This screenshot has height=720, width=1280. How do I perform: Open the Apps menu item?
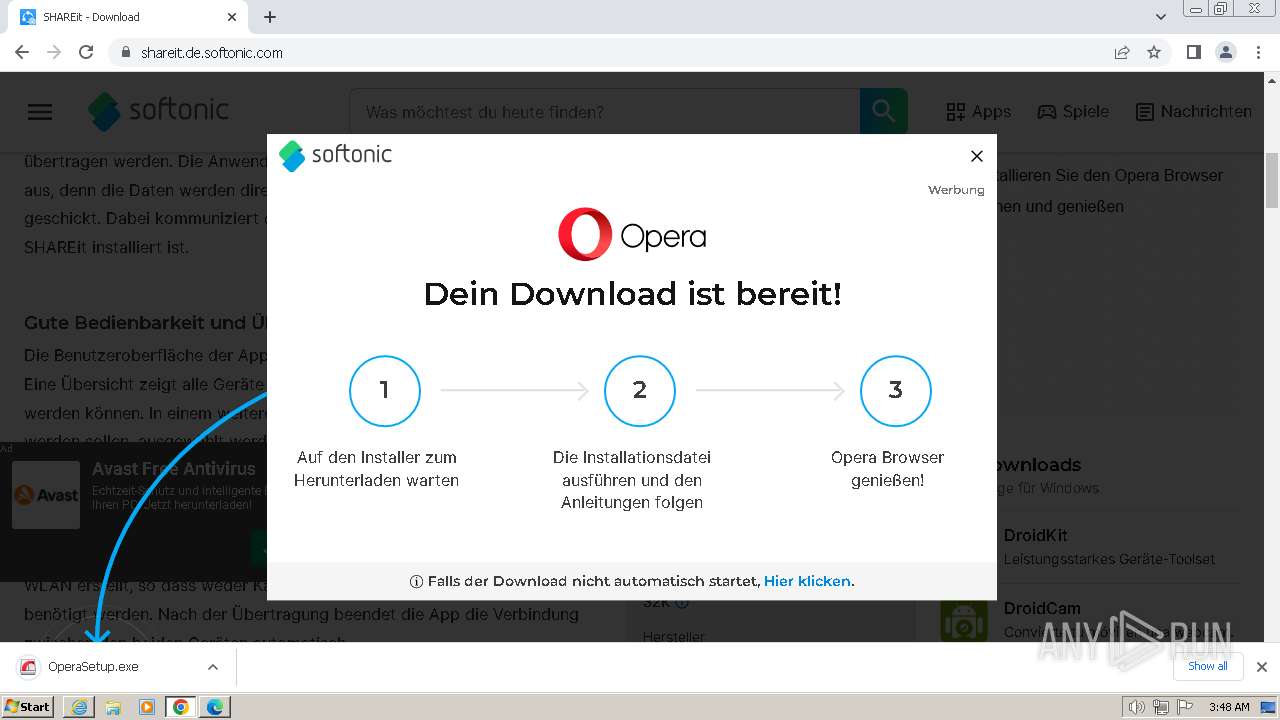[x=979, y=112]
